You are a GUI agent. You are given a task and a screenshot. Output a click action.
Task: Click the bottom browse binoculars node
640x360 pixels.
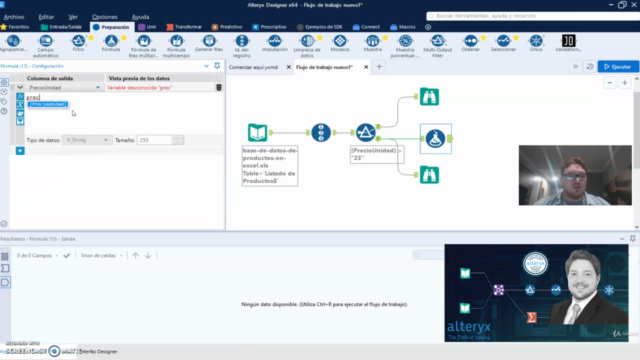pyautogui.click(x=429, y=175)
